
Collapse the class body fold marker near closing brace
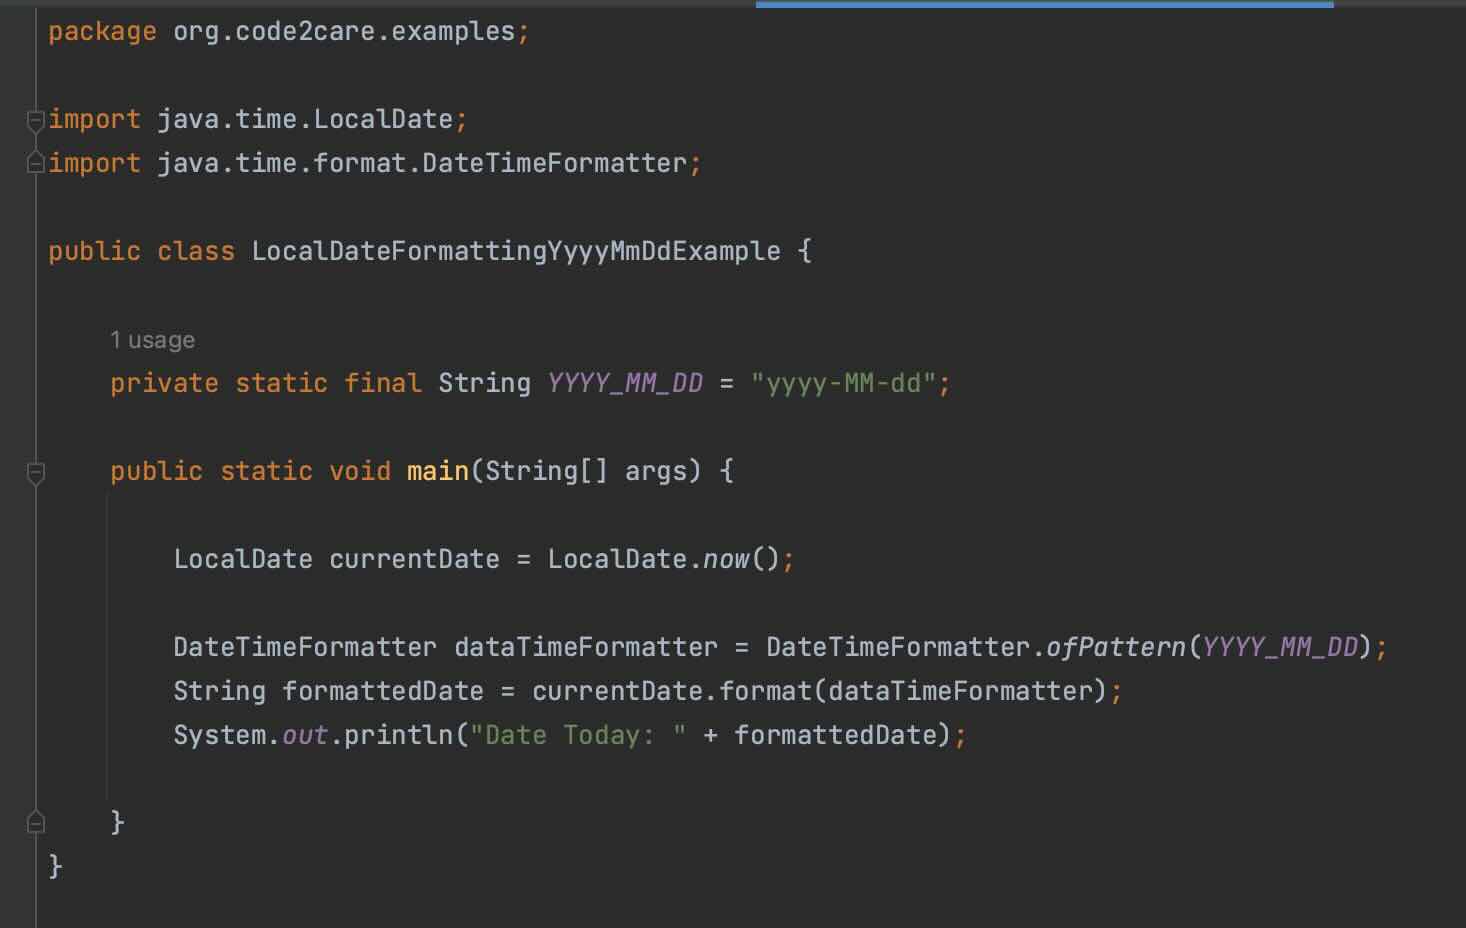(35, 821)
